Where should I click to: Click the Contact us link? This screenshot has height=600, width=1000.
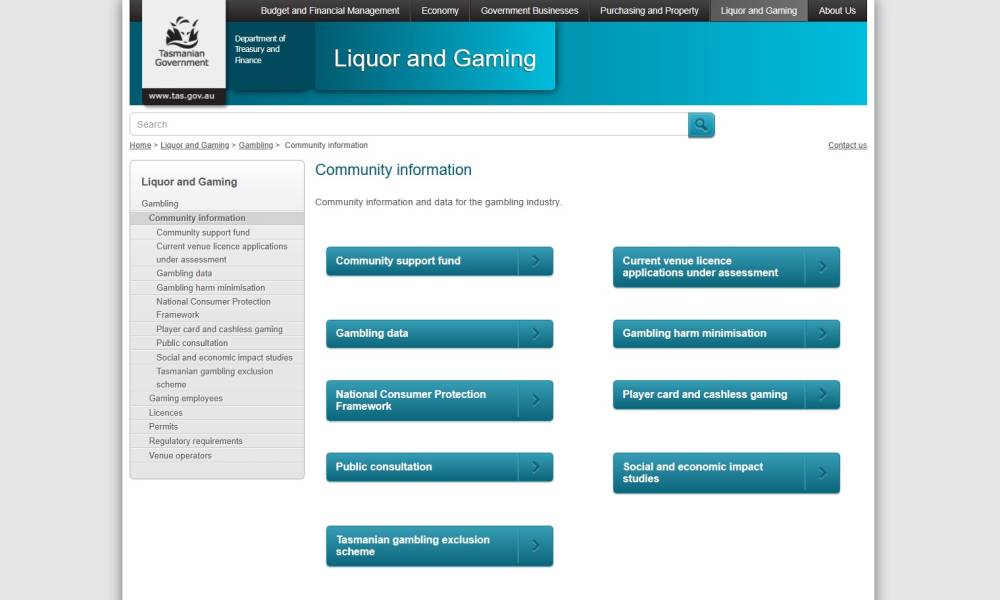847,146
